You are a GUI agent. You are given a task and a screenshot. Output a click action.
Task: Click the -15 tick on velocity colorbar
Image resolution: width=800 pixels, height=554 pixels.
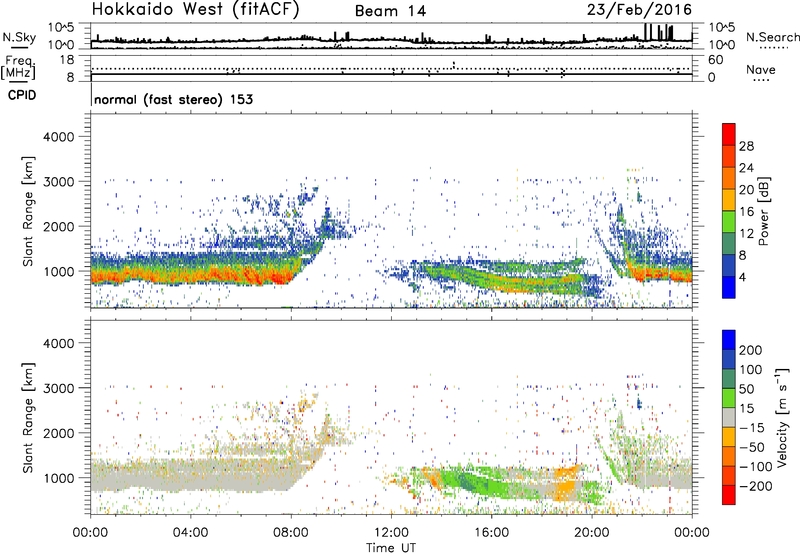point(752,428)
